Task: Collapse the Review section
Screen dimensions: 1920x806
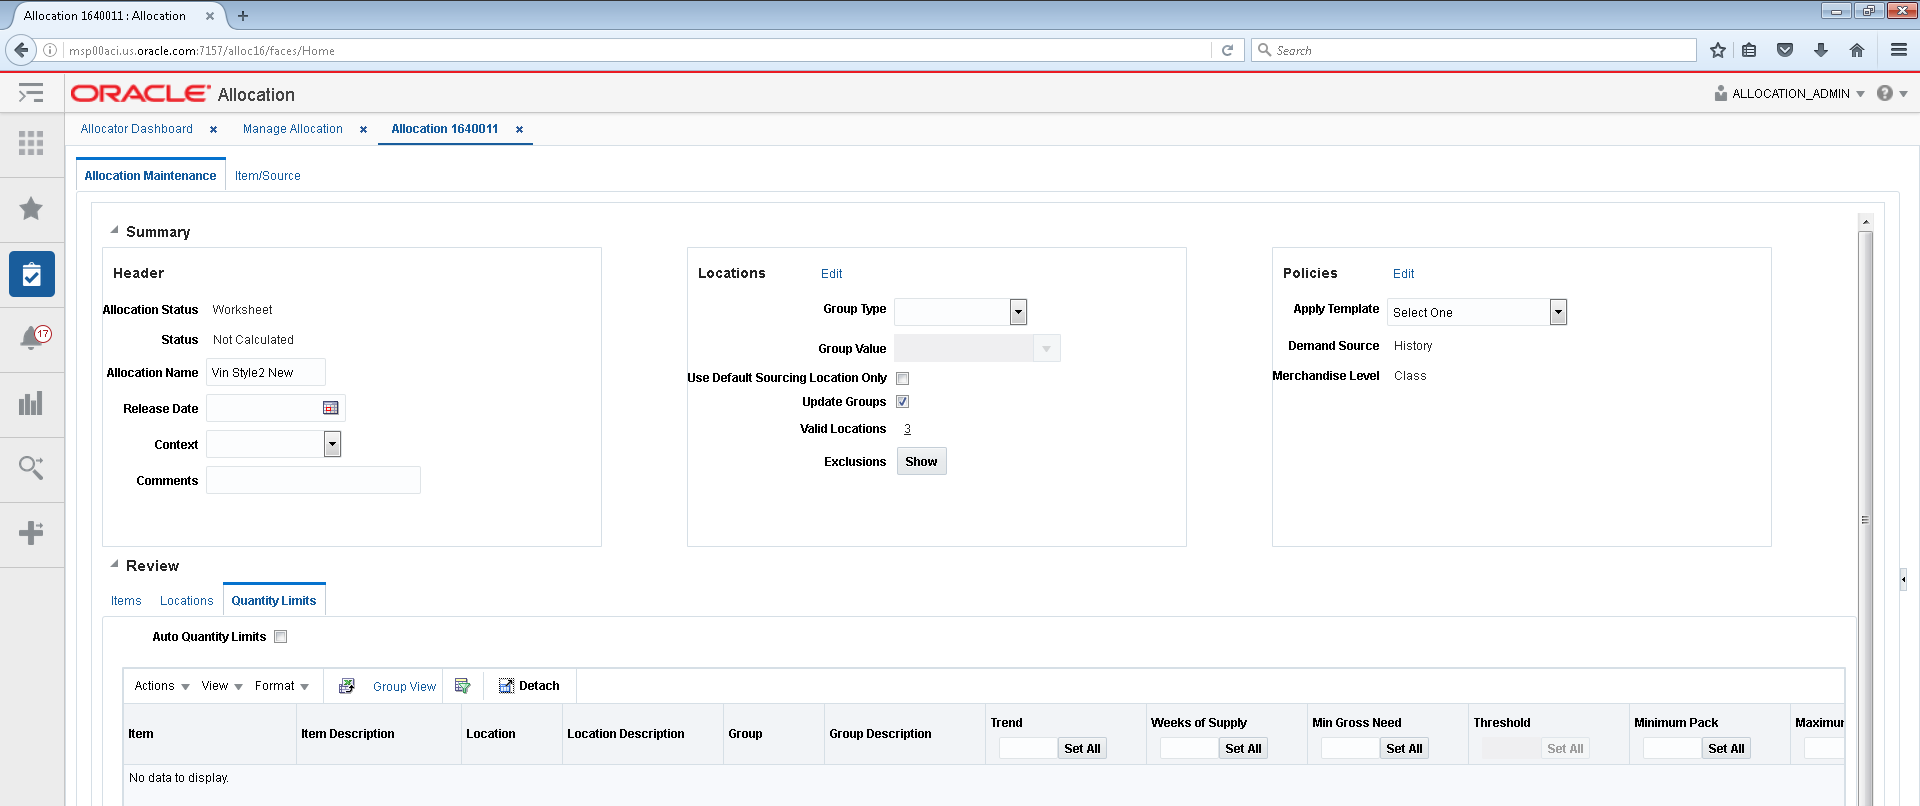Action: click(x=114, y=564)
